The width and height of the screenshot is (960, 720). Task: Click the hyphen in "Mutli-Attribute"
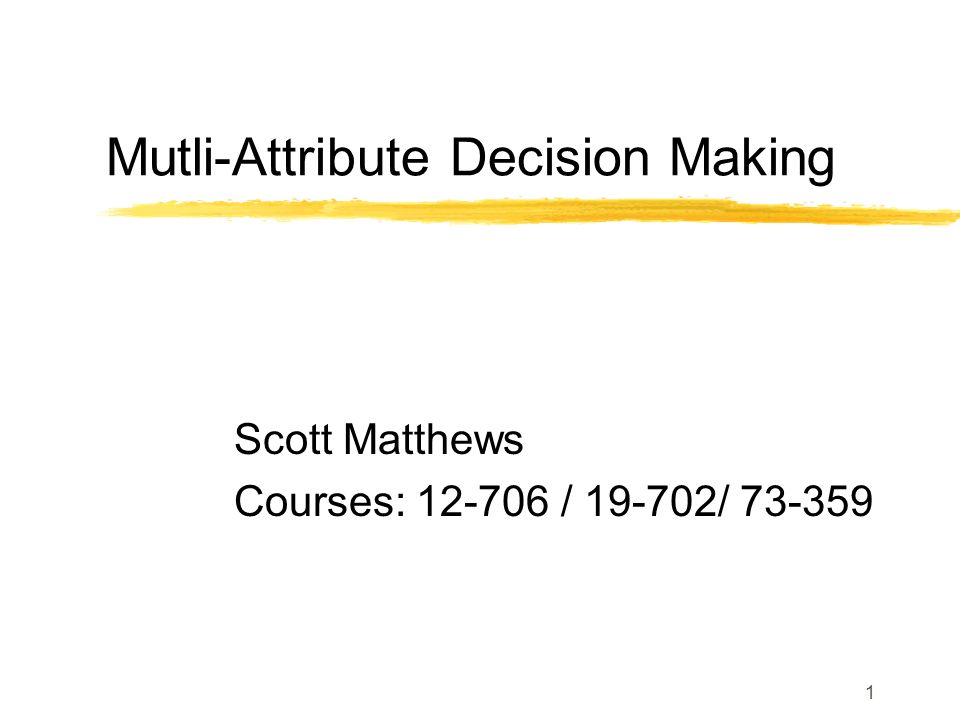click(220, 163)
